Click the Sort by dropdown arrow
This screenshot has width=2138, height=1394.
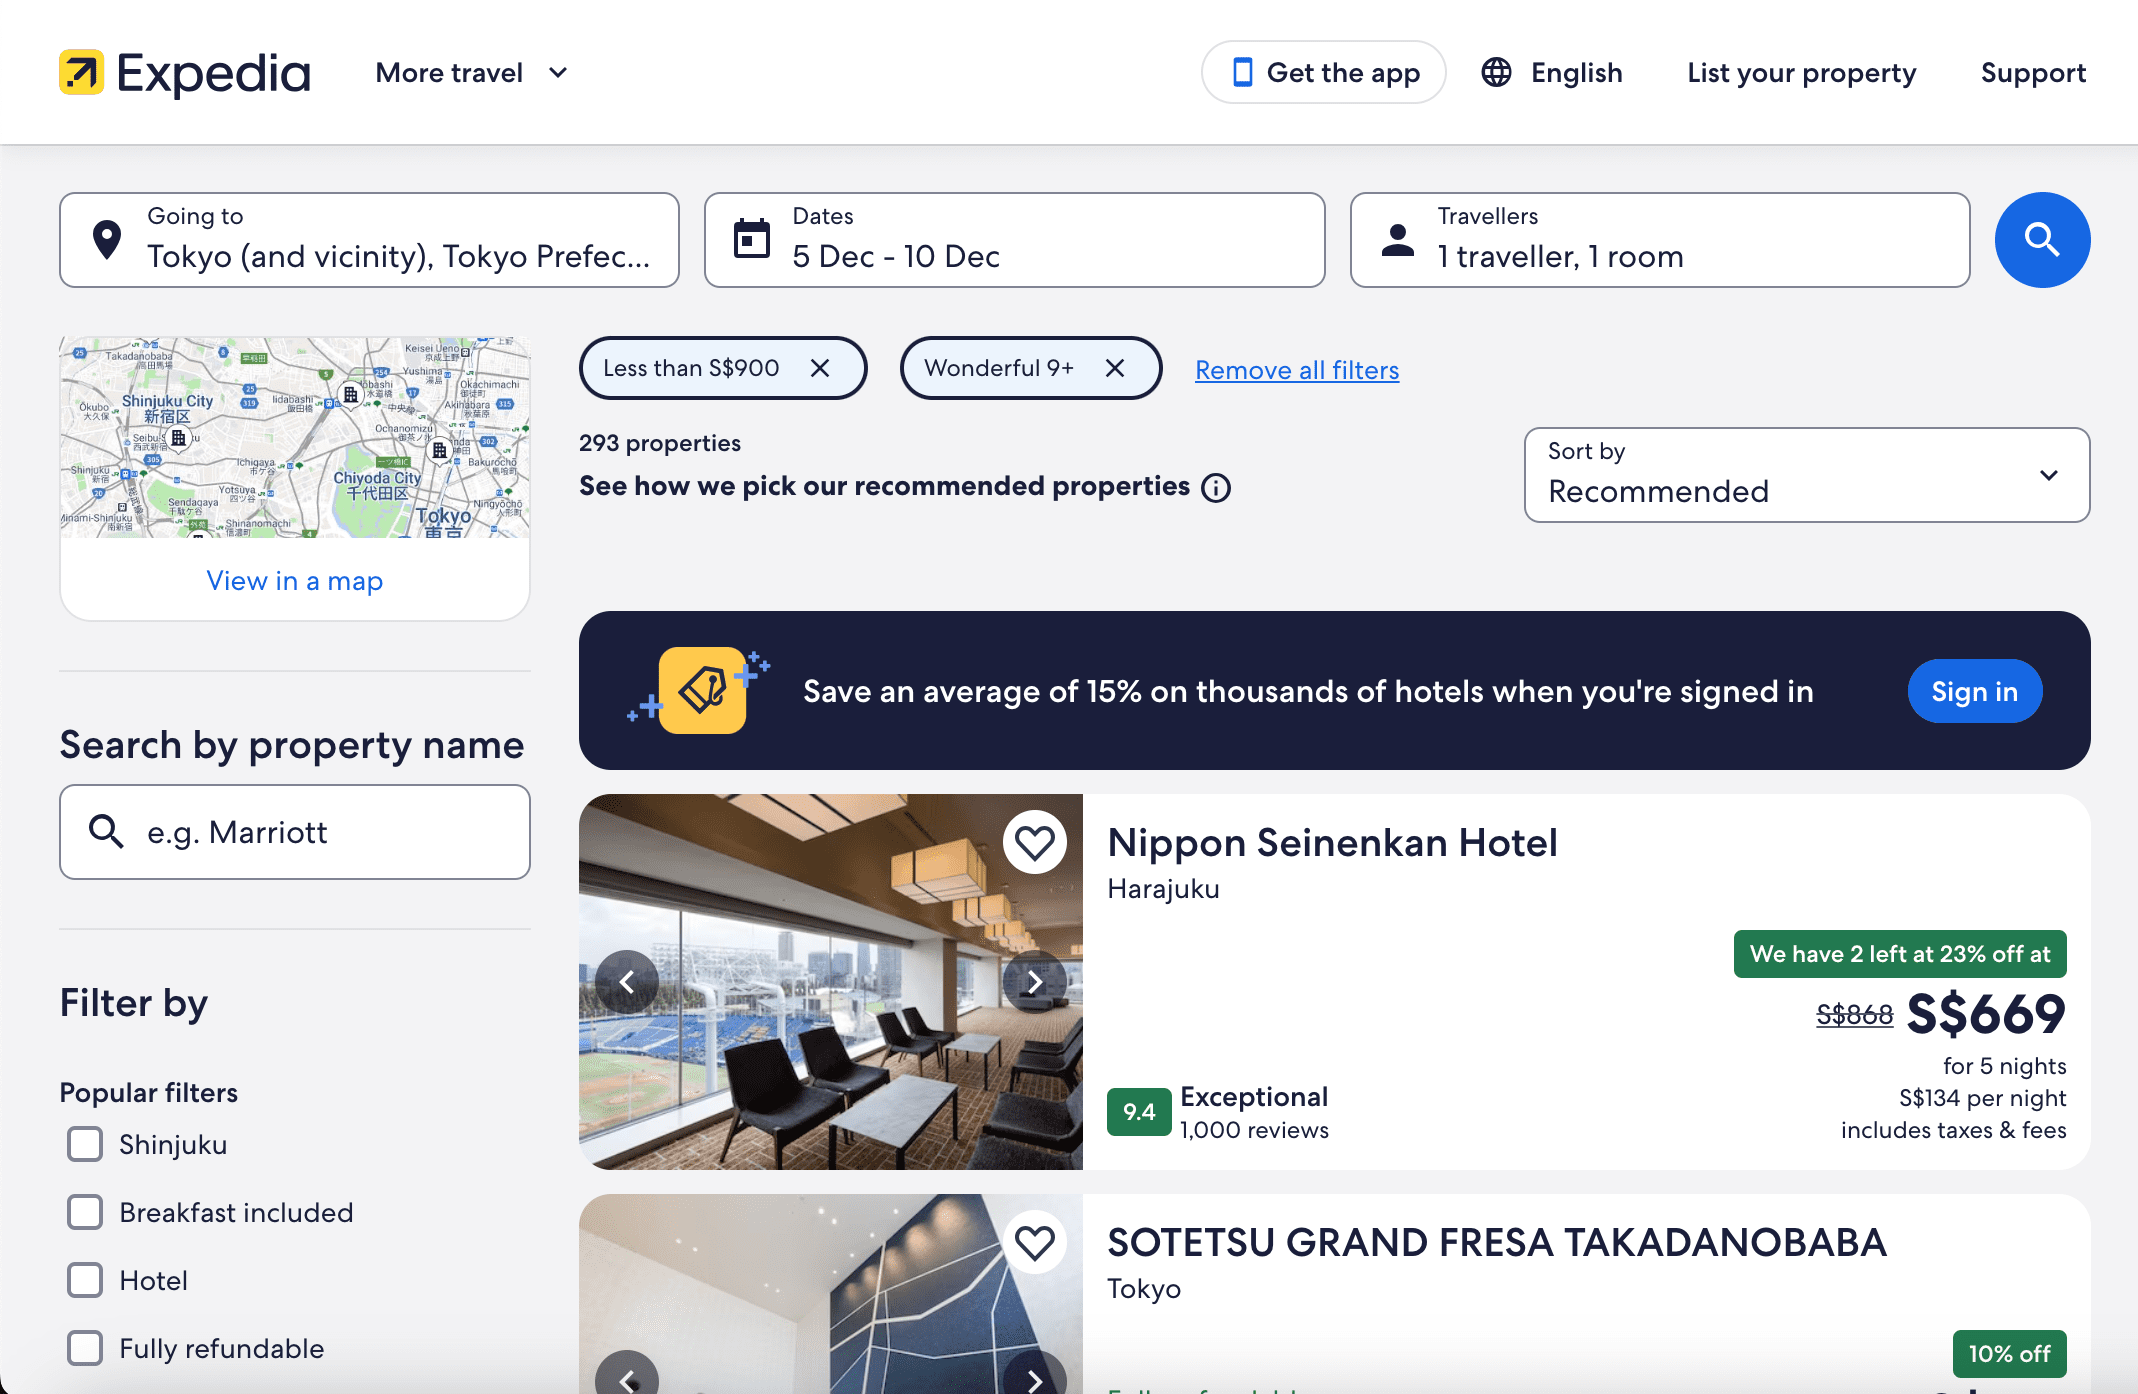[x=2048, y=475]
